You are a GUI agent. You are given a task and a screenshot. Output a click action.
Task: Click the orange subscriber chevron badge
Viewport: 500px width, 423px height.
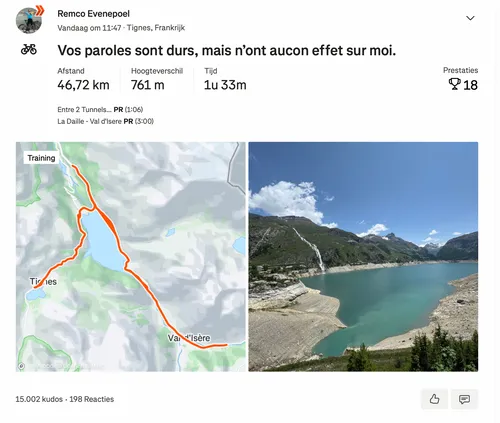40,10
